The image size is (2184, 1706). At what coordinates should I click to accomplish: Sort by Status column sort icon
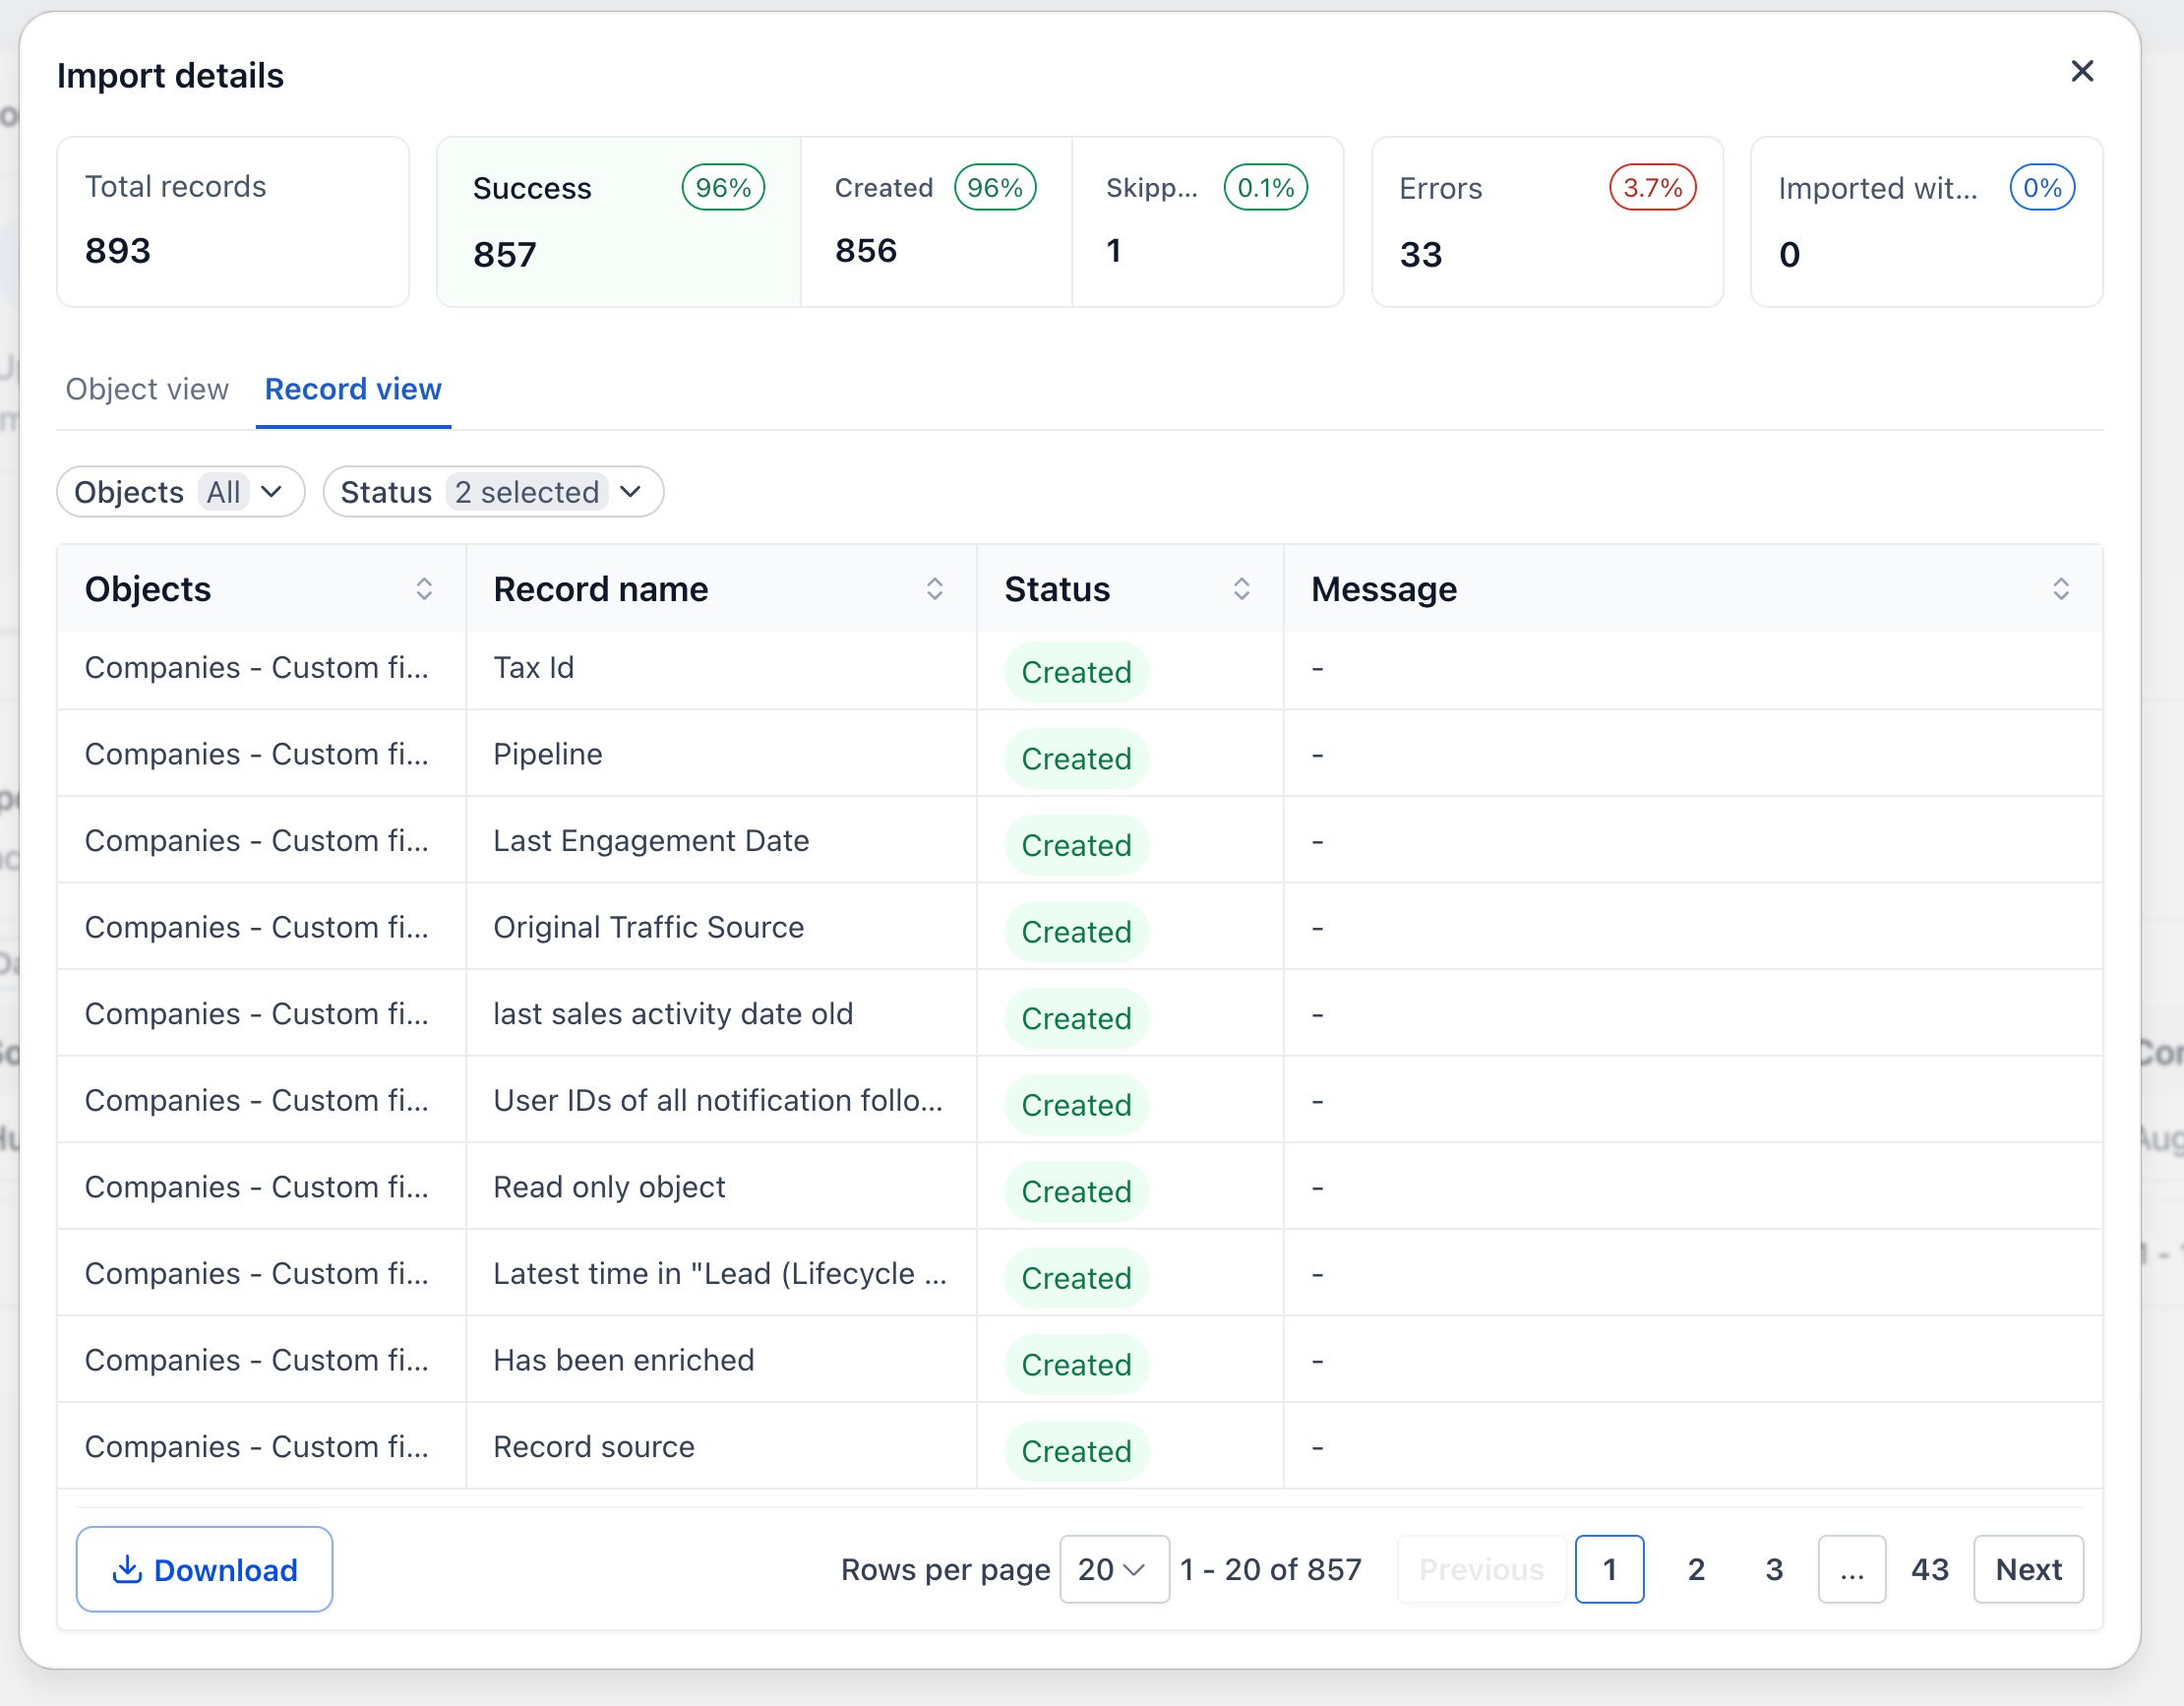click(1241, 589)
